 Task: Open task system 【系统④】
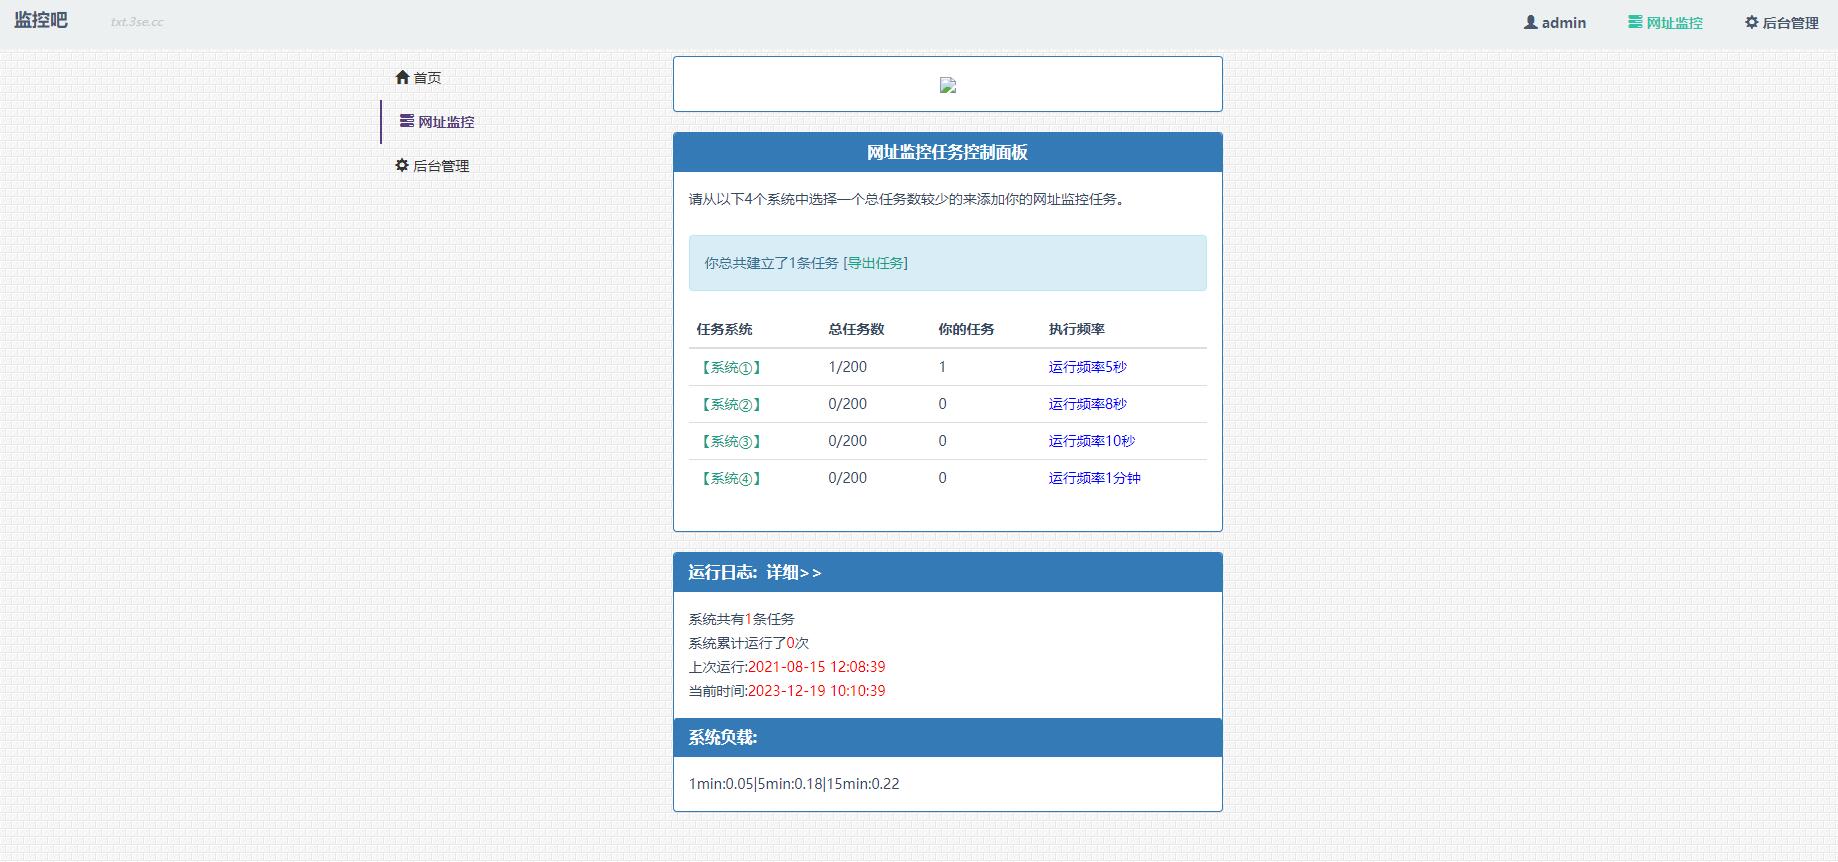731,478
